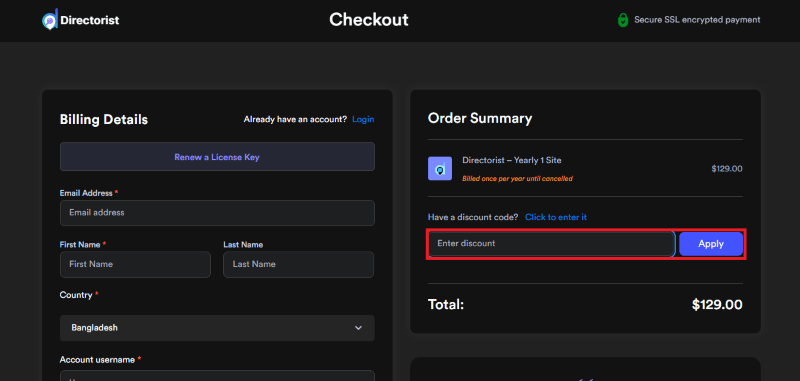This screenshot has height=381, width=800.
Task: Click the 'Already have an account?' text
Action: [295, 119]
